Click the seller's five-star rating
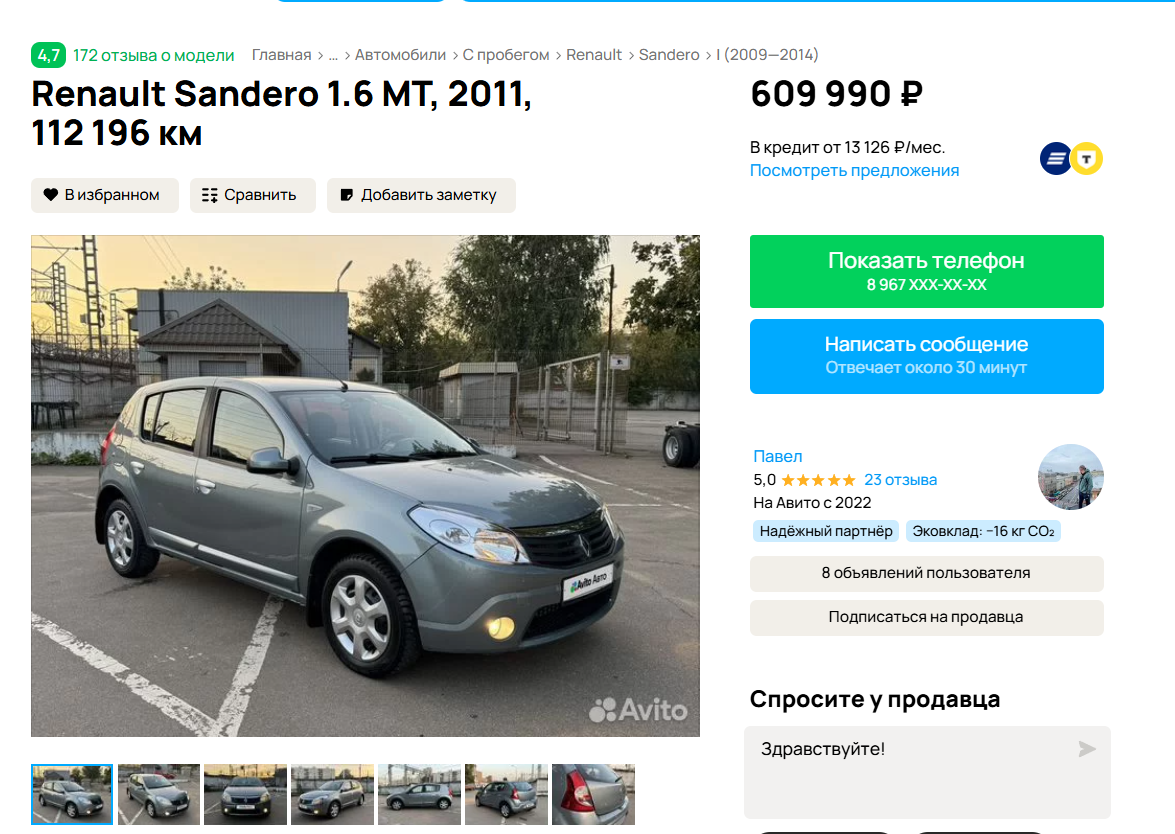Image resolution: width=1175 pixels, height=834 pixels. (818, 480)
